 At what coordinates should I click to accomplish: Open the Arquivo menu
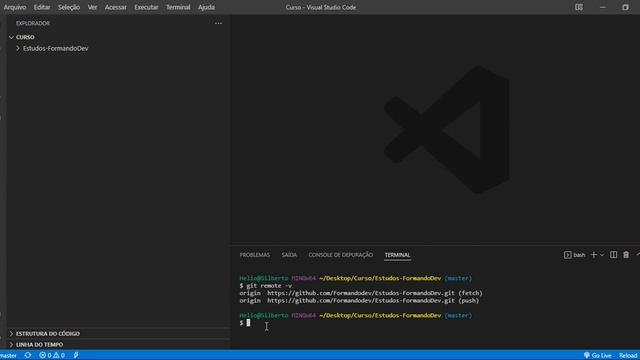pyautogui.click(x=15, y=7)
